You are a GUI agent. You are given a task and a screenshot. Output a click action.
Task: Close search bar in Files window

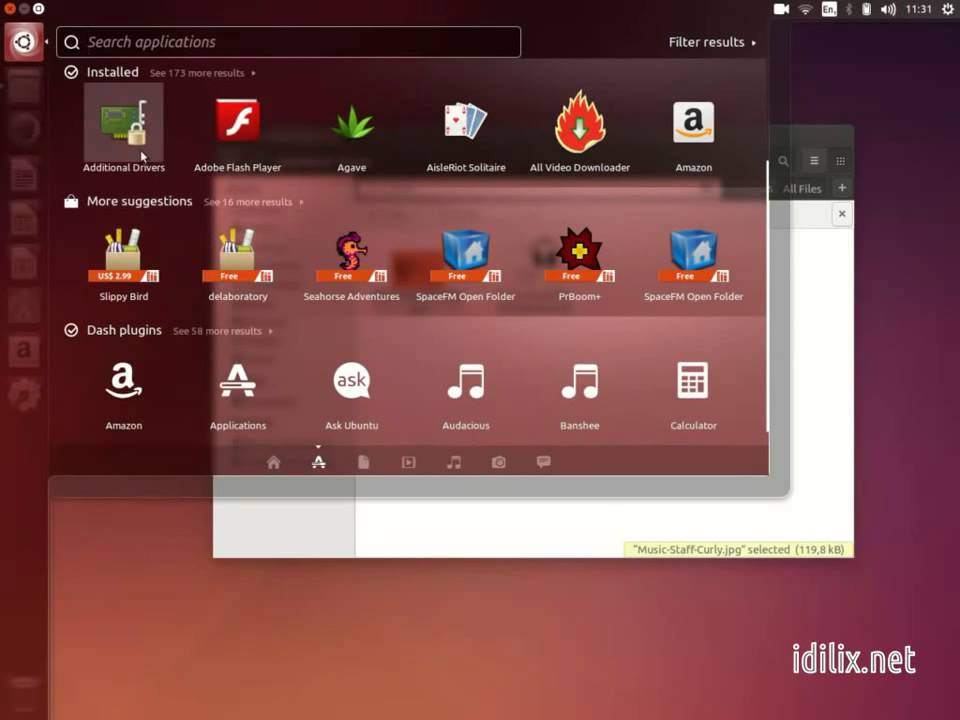pos(842,214)
